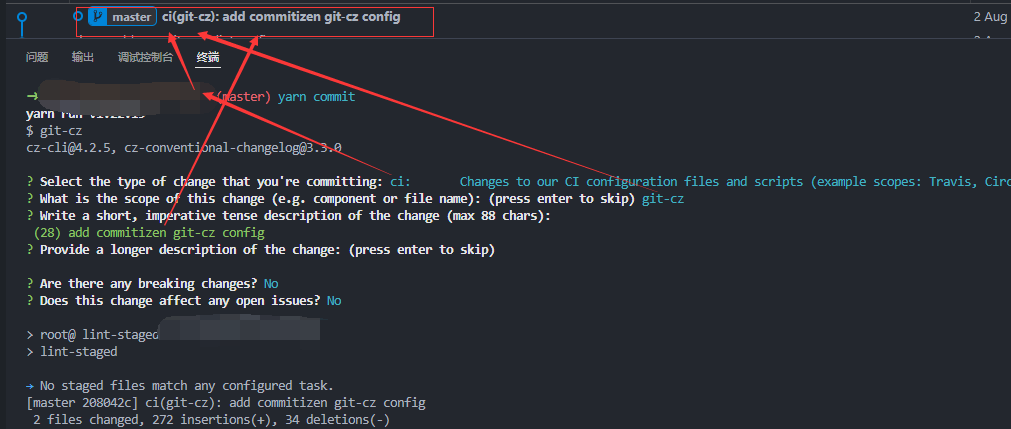Open commit 'ci(git-cz): add commitizen git-cz config'
Screen dimensions: 1011x429
click(281, 17)
